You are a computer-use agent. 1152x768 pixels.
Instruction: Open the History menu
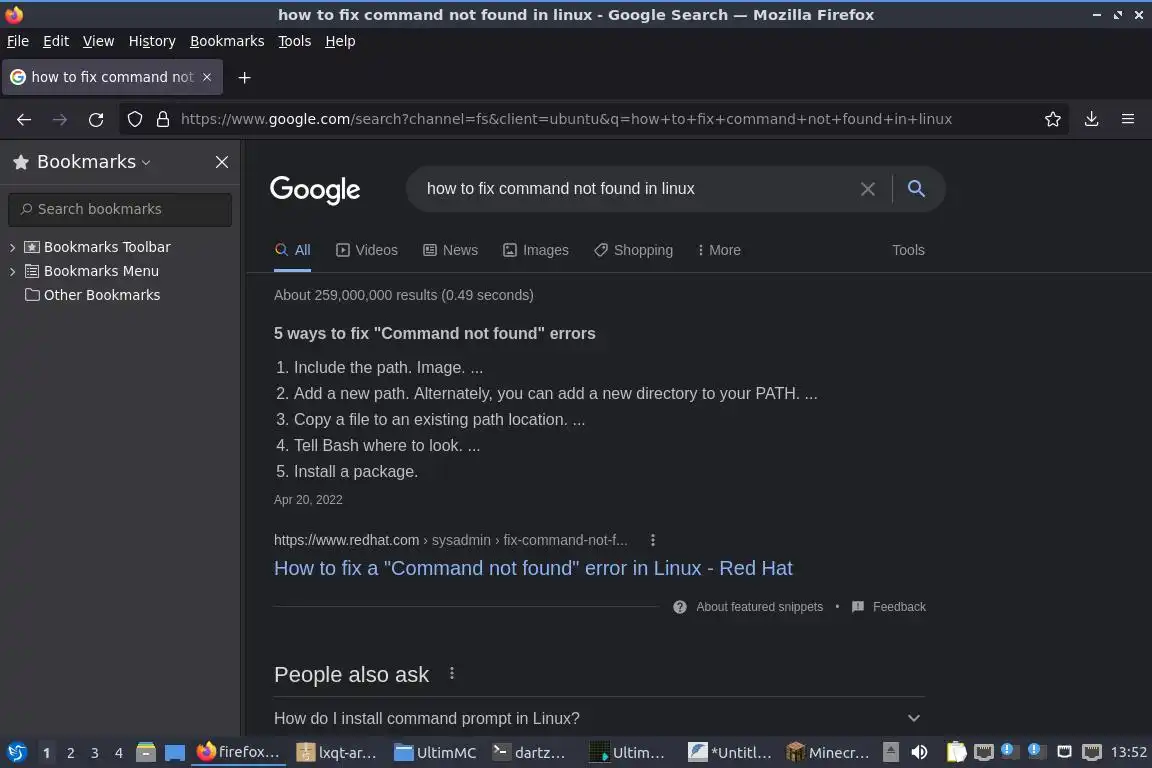pyautogui.click(x=152, y=41)
